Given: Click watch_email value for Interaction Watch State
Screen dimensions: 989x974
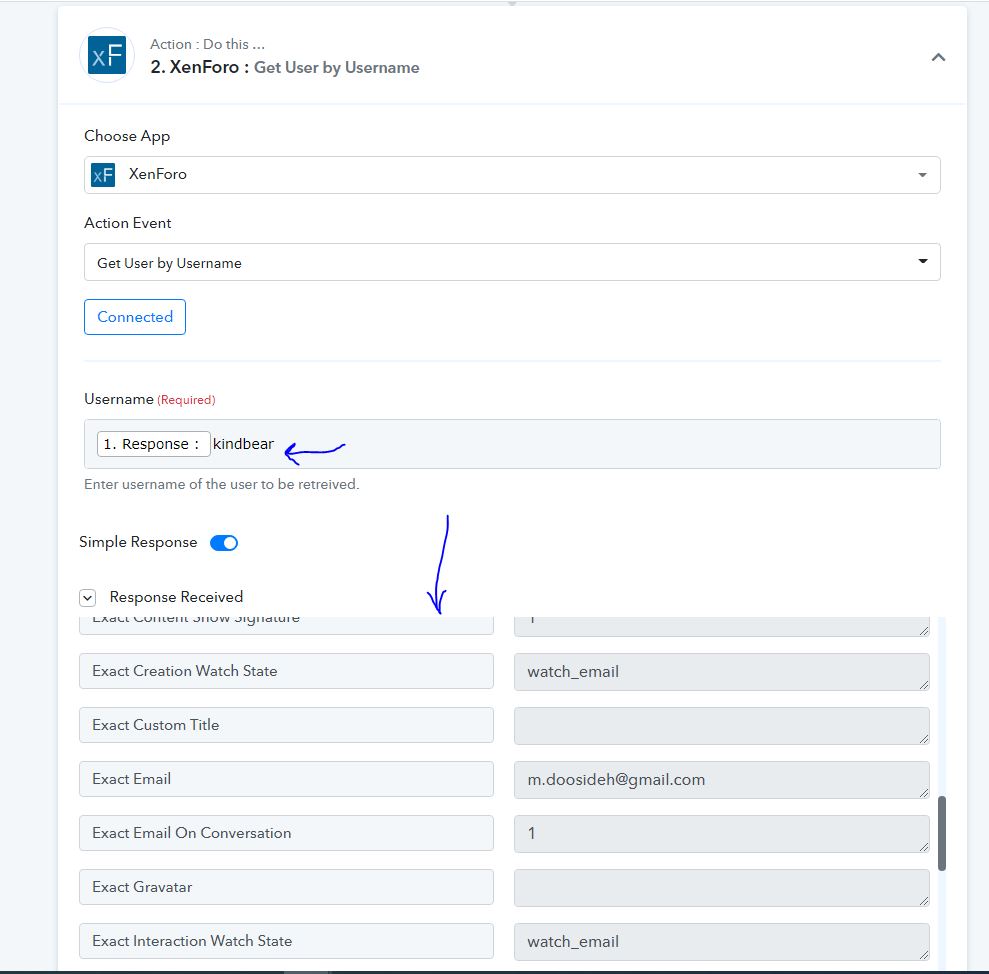Looking at the screenshot, I should tap(722, 941).
